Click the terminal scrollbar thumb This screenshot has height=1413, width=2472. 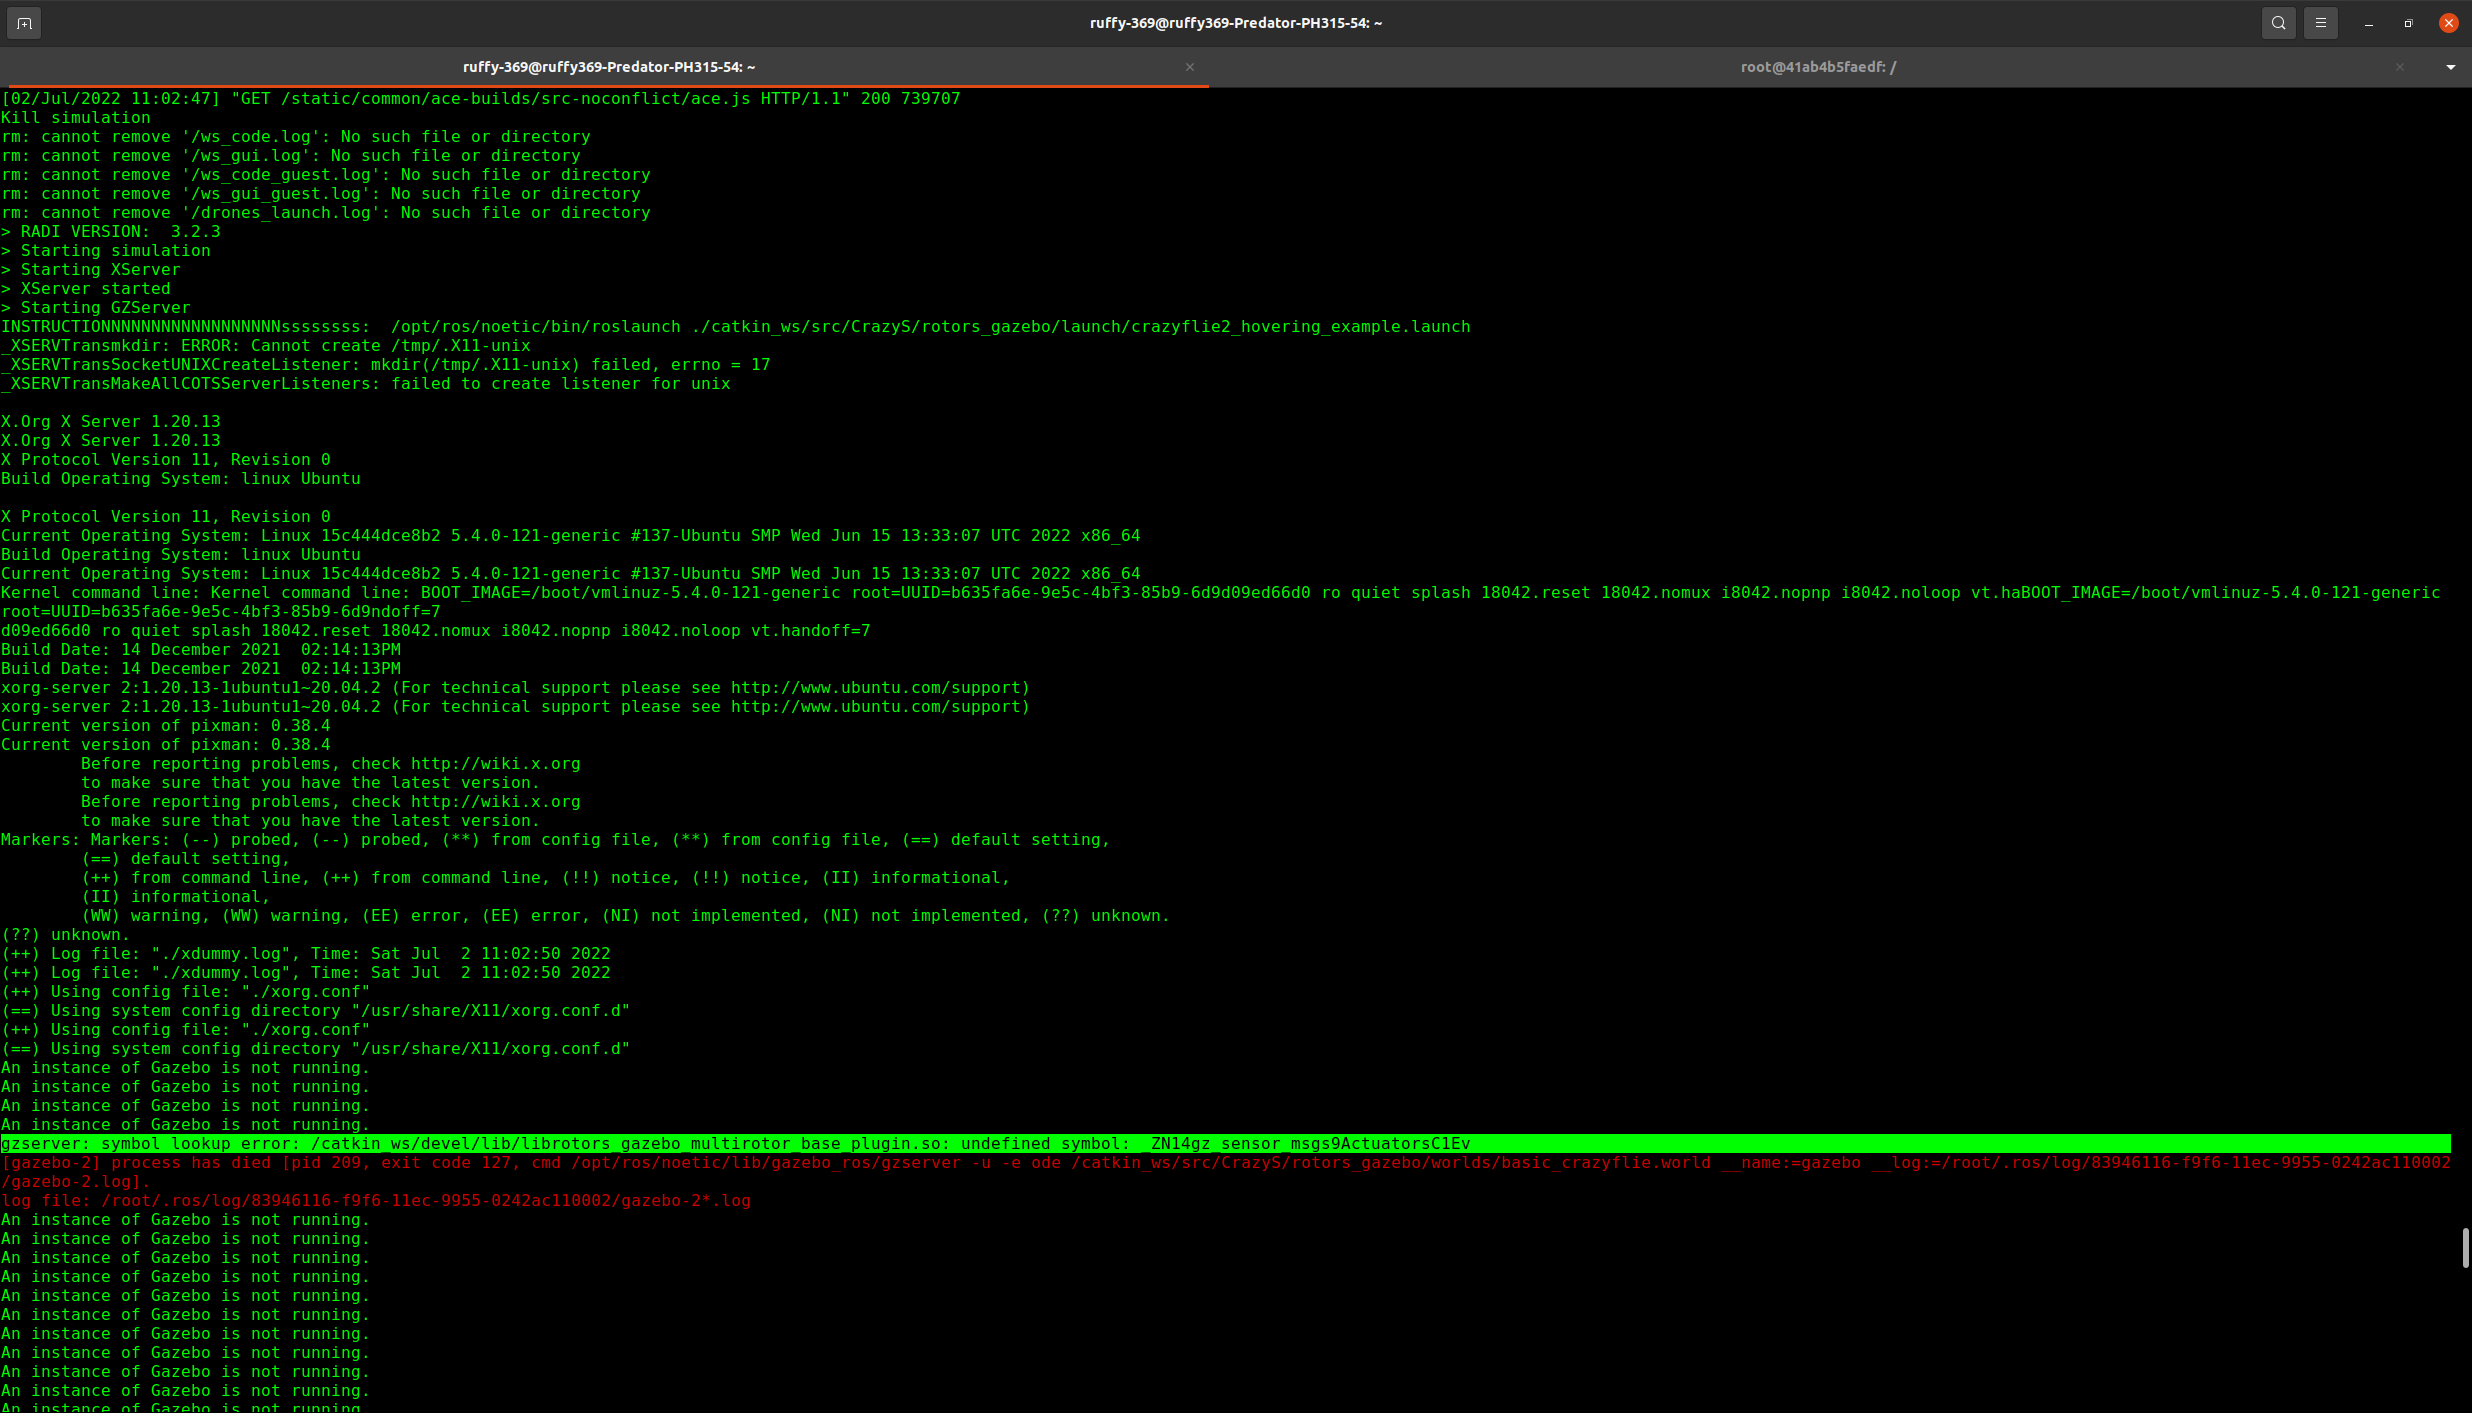click(2465, 1247)
